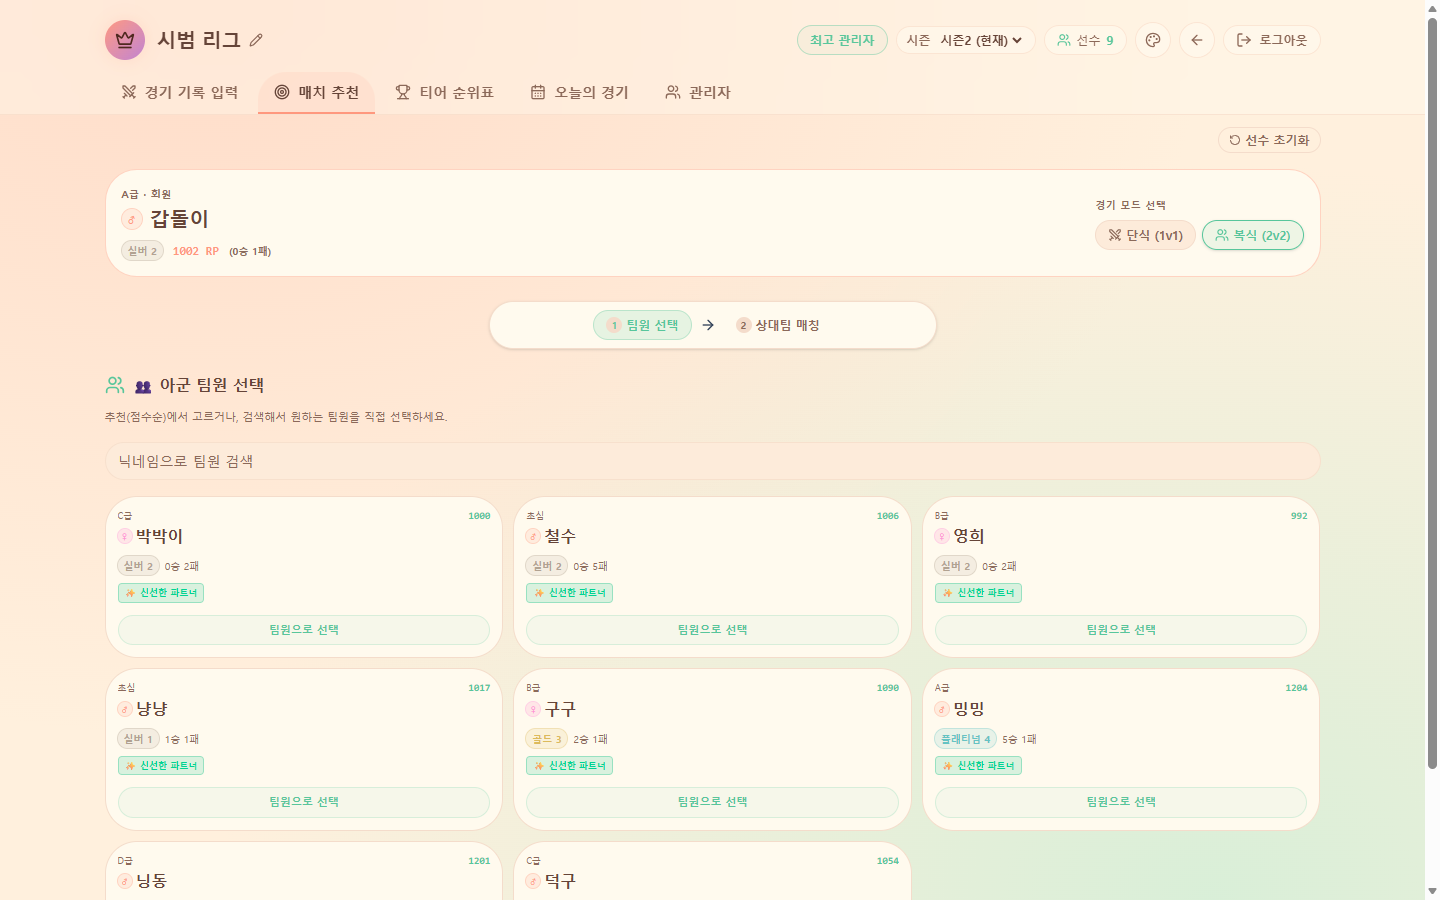
Task: Select 냥냥 as teammate
Action: point(304,802)
